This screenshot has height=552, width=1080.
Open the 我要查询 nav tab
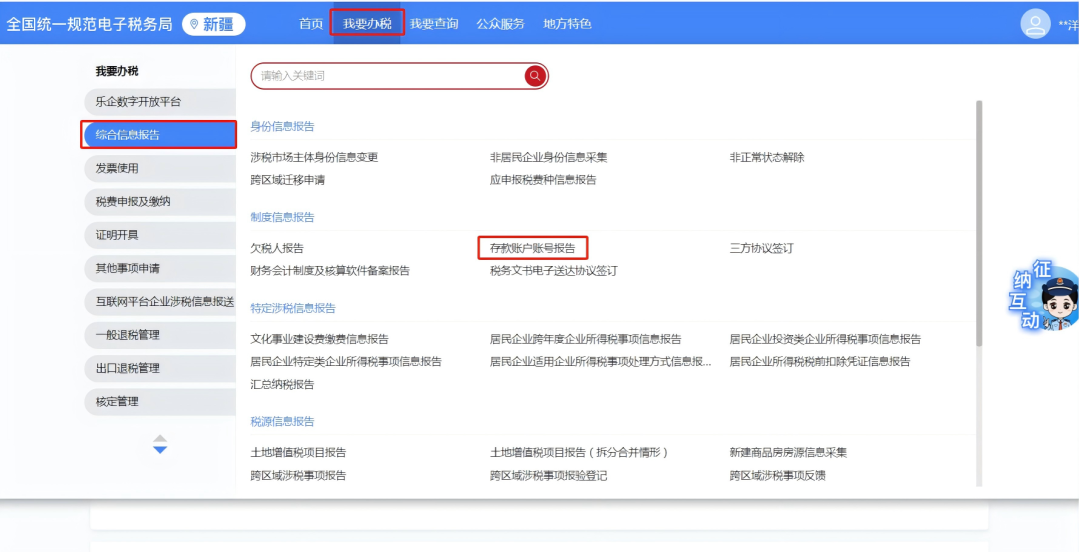434,24
